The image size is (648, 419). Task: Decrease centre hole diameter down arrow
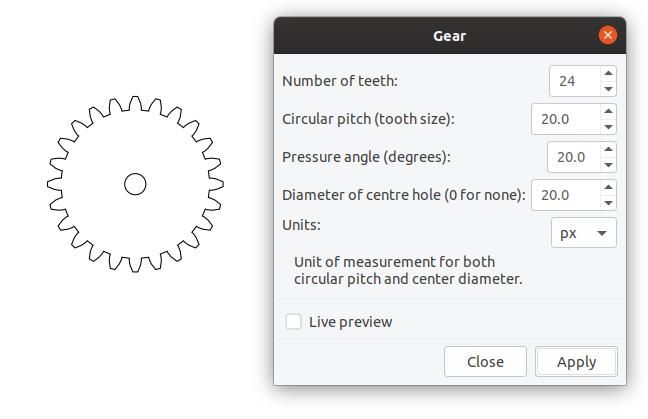click(x=608, y=203)
